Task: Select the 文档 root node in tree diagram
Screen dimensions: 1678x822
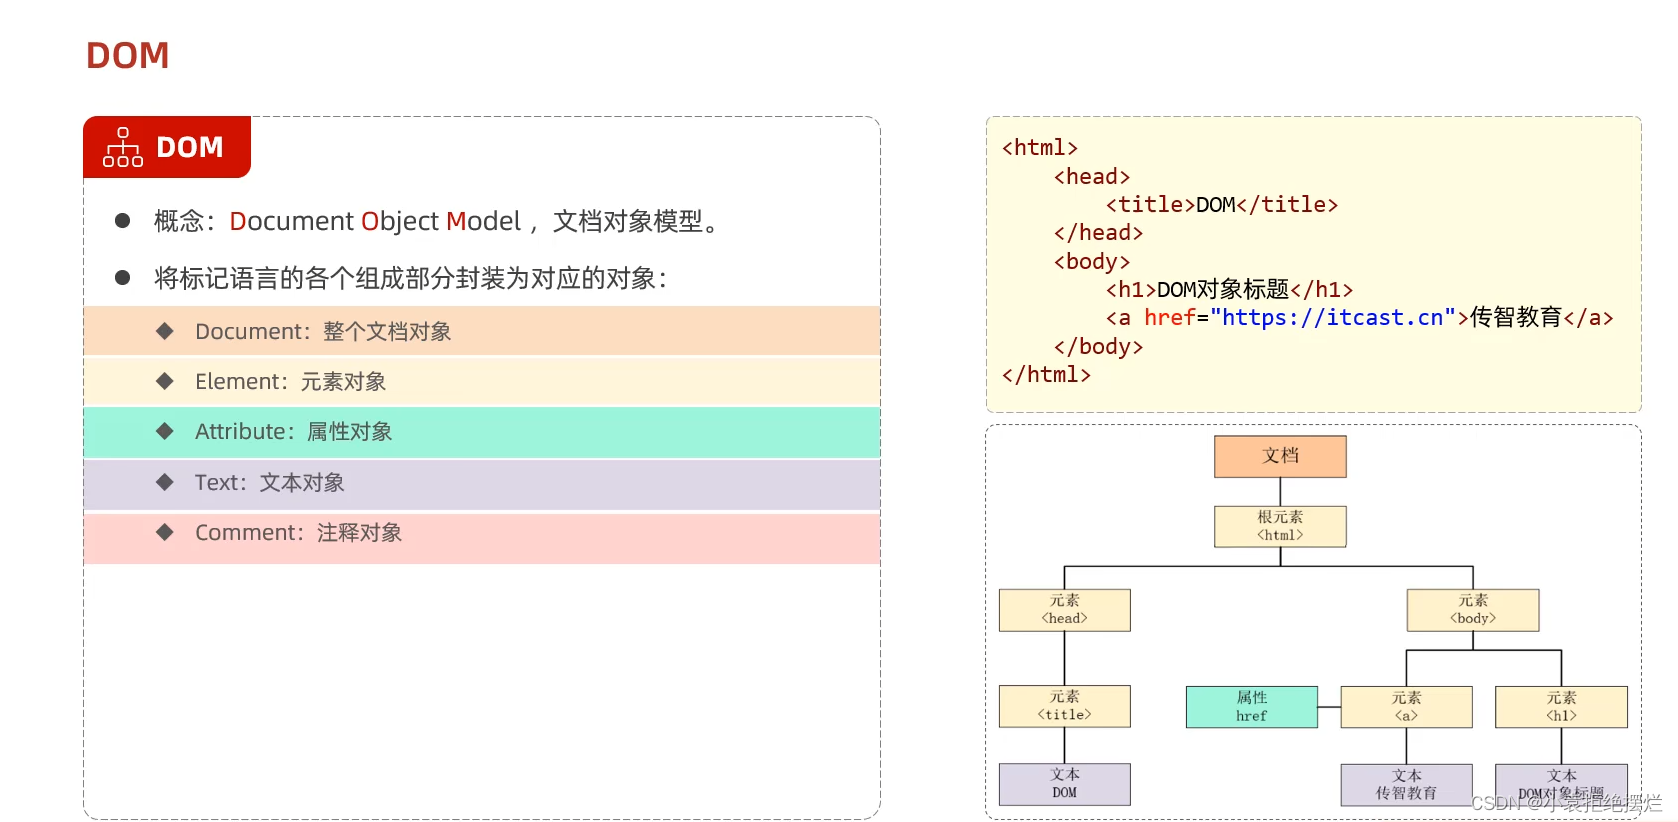Action: [x=1280, y=456]
